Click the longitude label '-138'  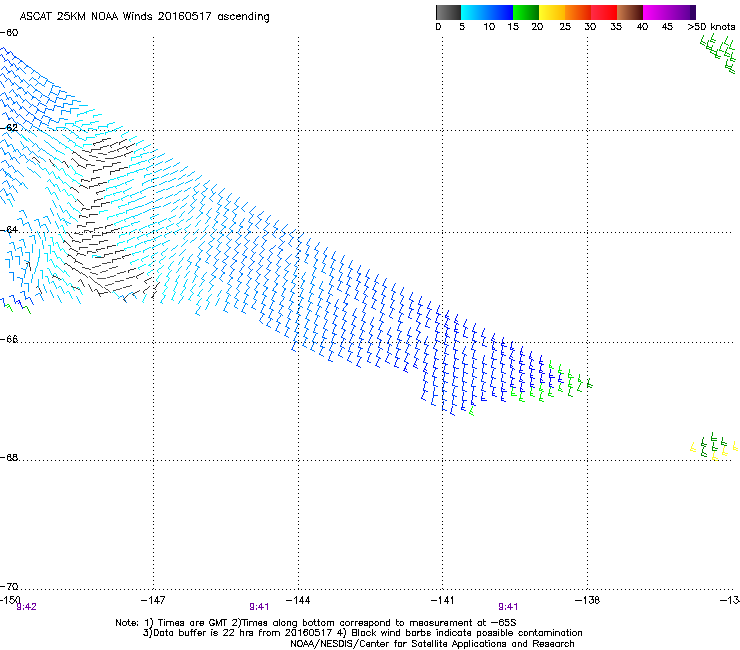(587, 600)
